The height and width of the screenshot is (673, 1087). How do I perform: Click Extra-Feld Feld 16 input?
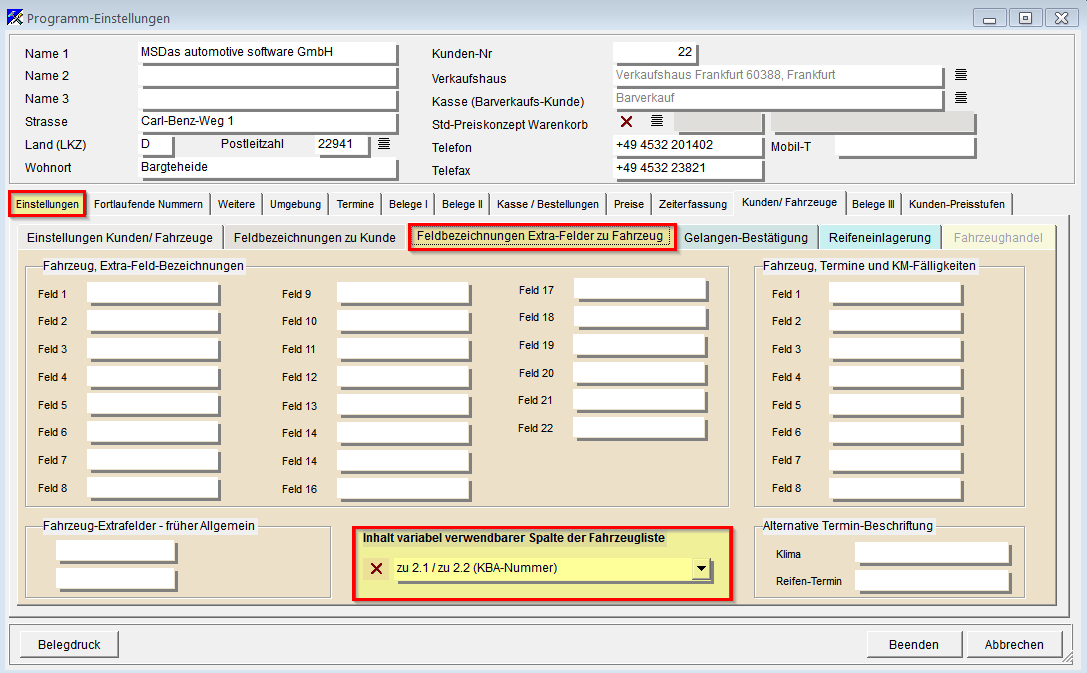tap(403, 489)
